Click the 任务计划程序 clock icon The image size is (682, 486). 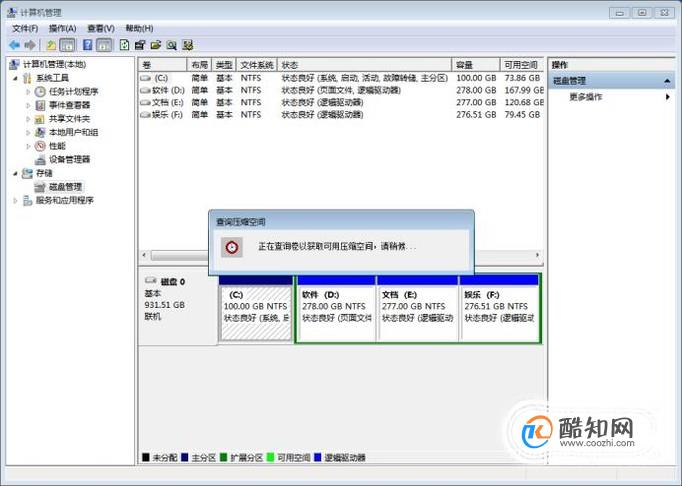point(40,92)
